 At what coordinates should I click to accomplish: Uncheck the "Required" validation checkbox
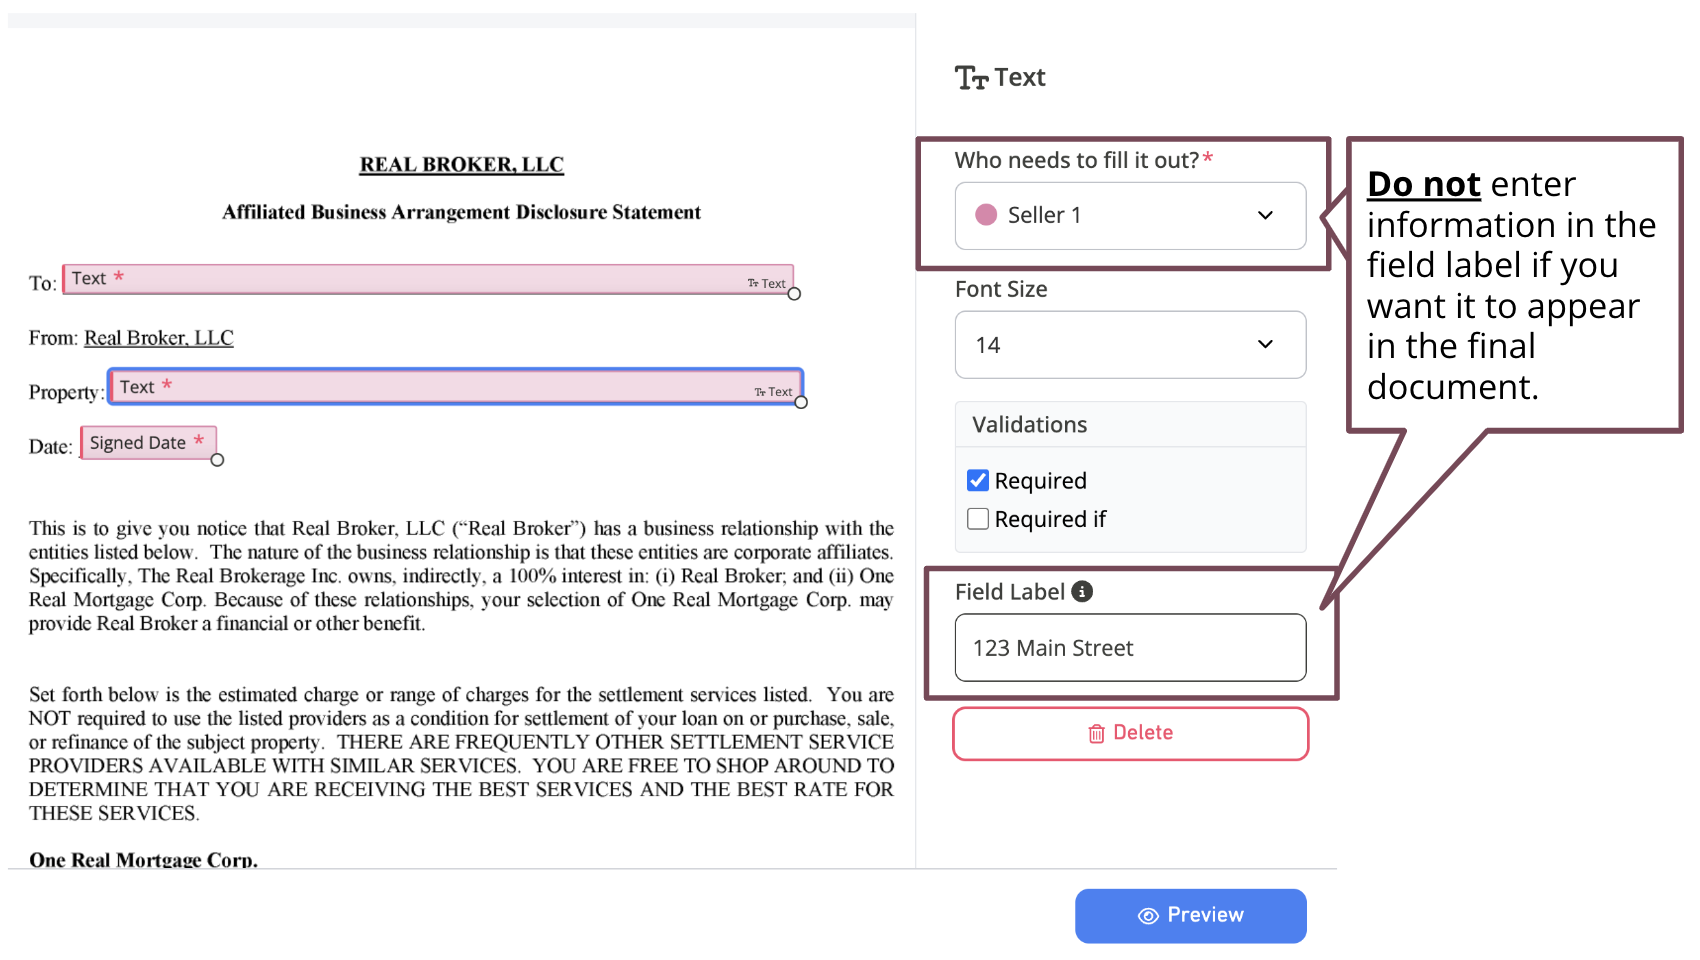[977, 480]
